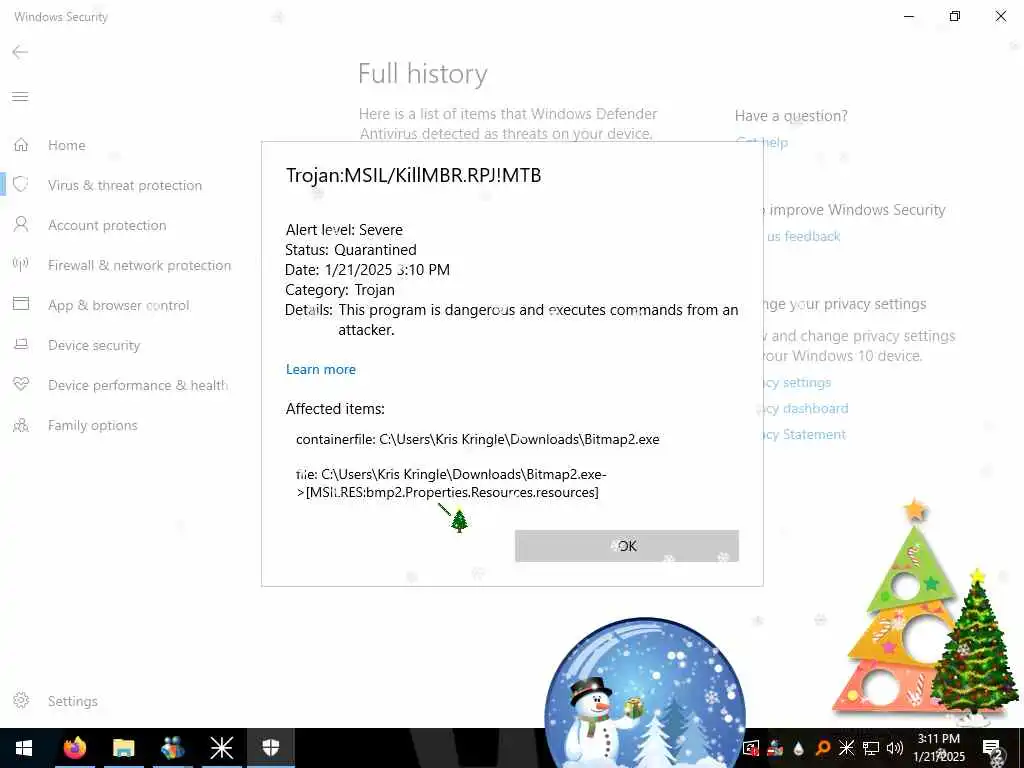Select the Firewall antenna icon
Viewport: 1024px width, 768px height.
21,264
